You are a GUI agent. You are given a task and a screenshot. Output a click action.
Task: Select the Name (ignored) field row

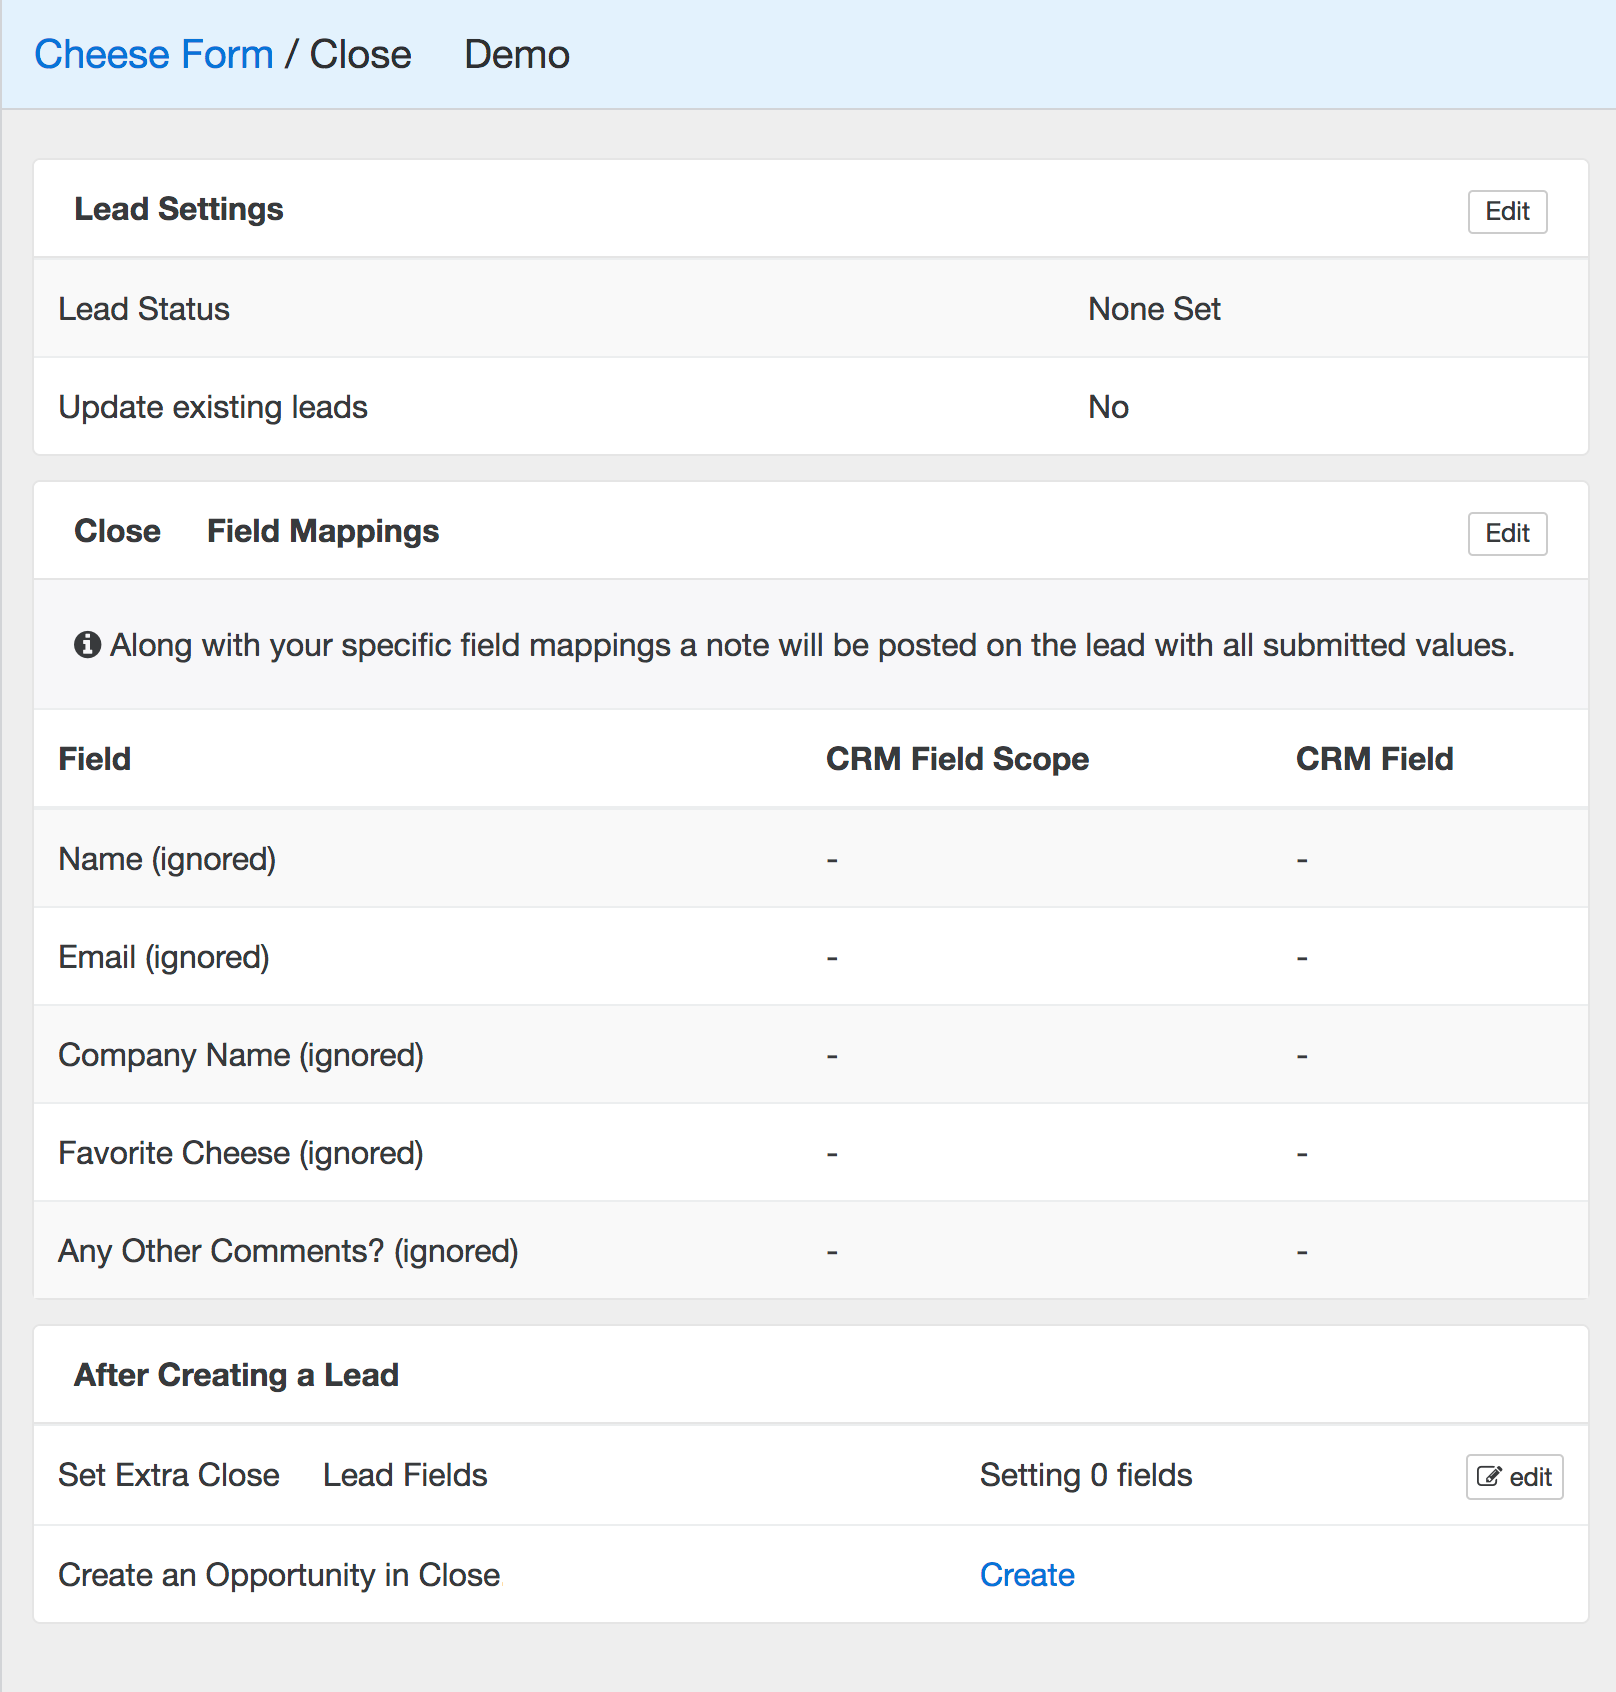pos(167,859)
